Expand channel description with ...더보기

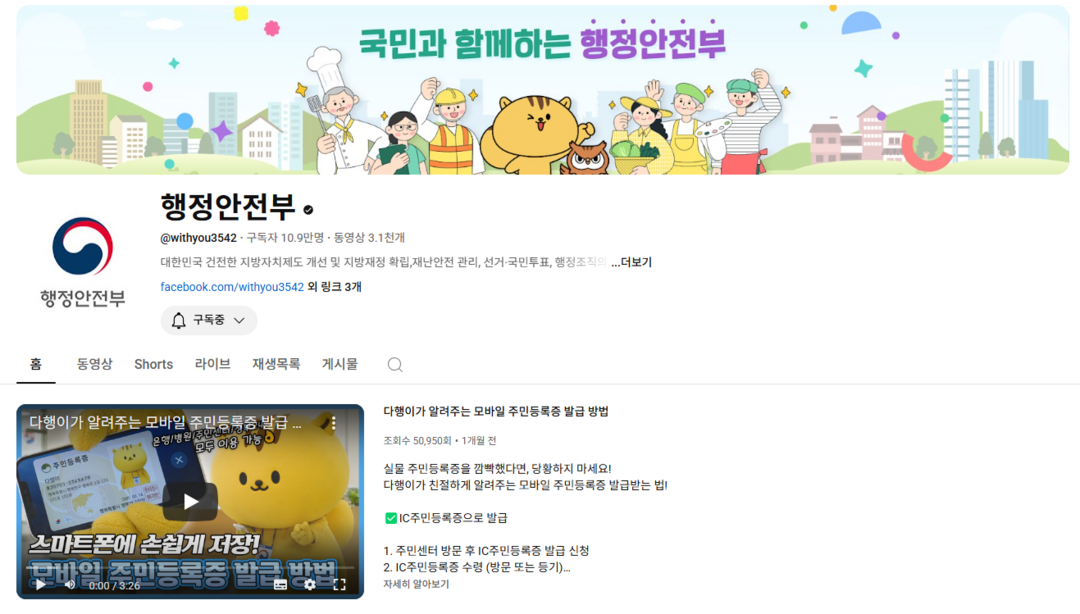(631, 263)
